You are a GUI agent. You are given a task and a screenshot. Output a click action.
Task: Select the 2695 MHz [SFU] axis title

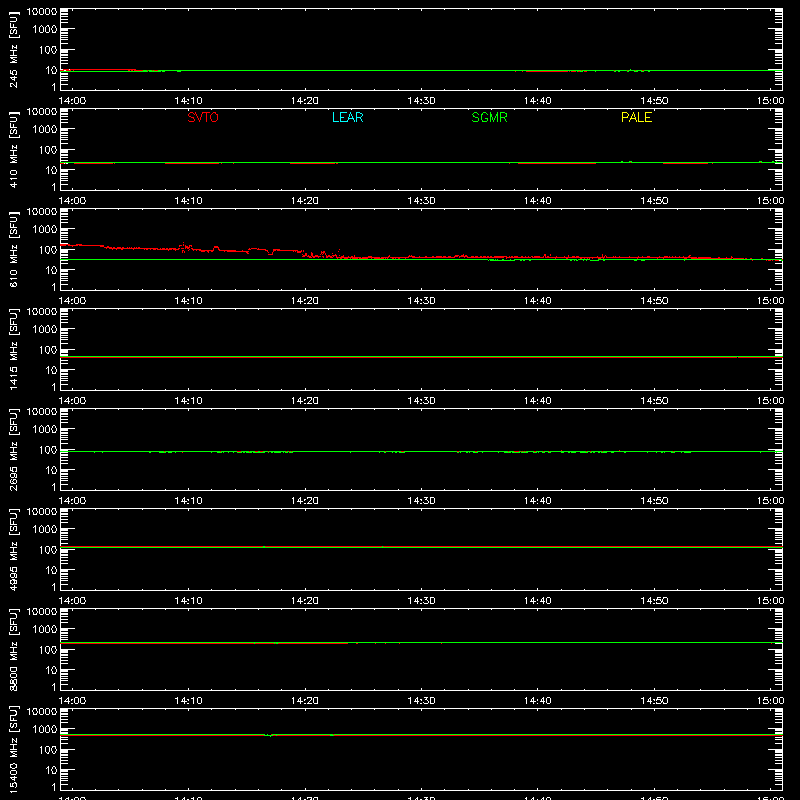pyautogui.click(x=14, y=449)
